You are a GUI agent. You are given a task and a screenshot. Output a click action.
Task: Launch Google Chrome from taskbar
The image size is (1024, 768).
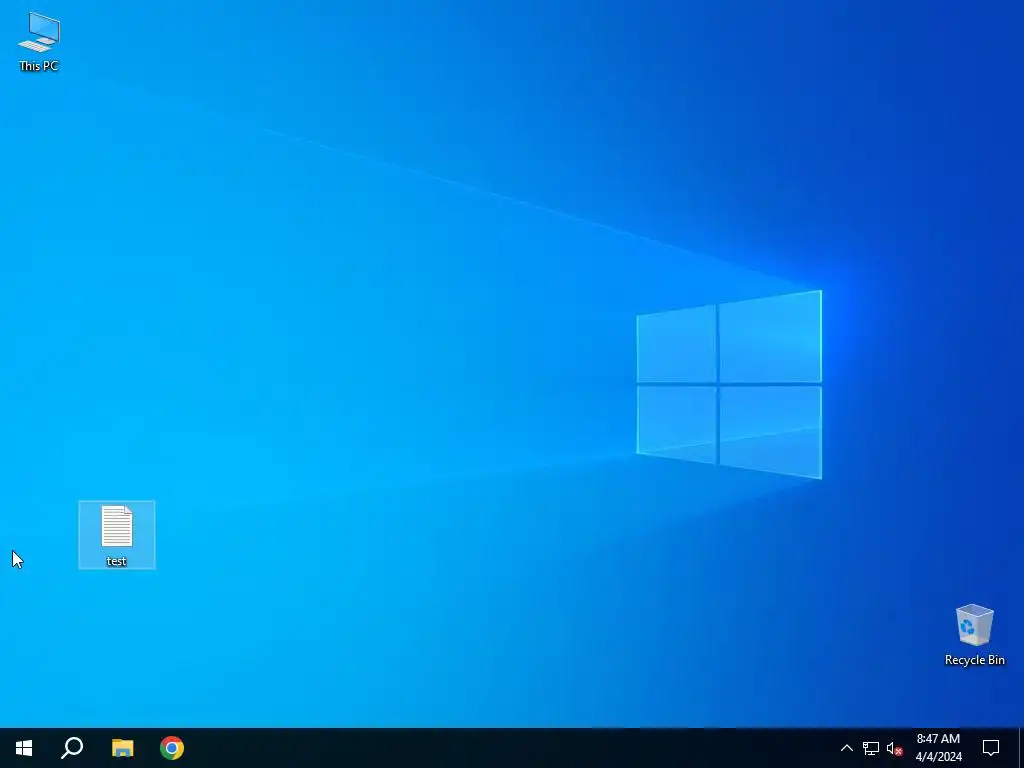172,748
